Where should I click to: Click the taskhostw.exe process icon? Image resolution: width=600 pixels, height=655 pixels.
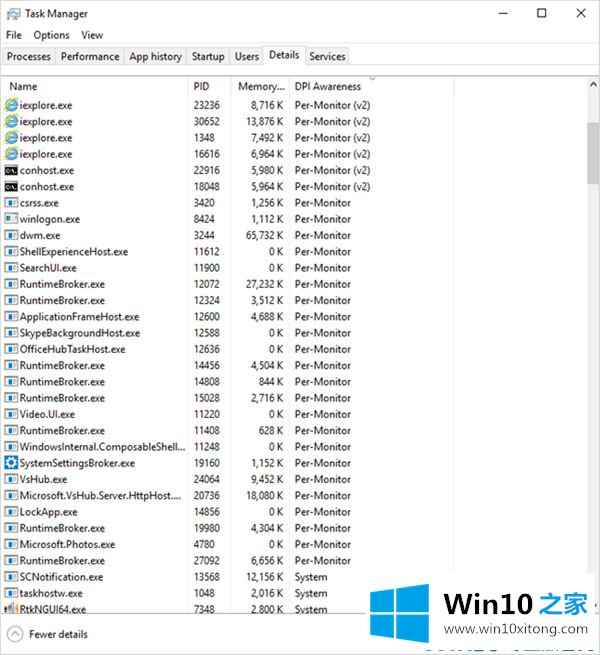tap(11, 593)
